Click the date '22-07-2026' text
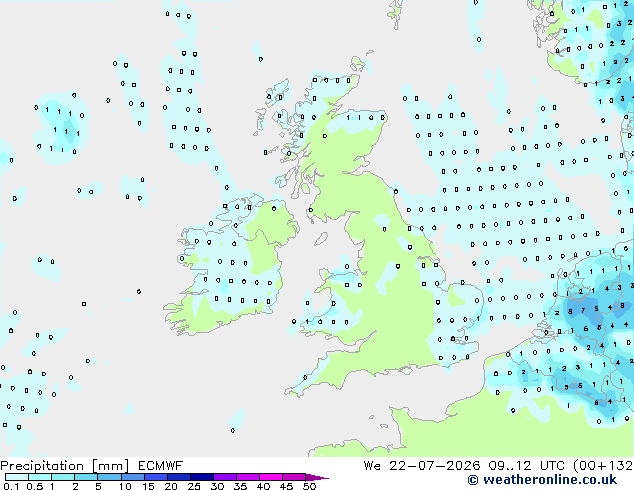634x490 pixels. point(435,466)
